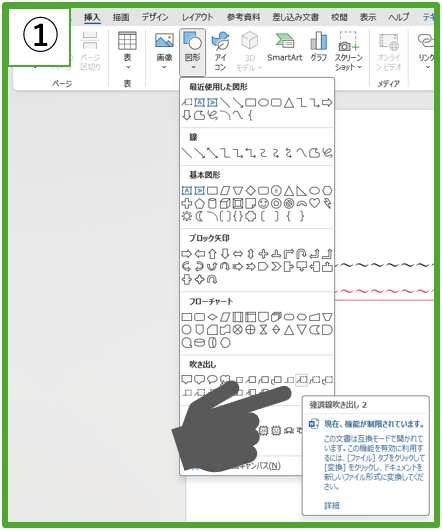Pick the sun shape
442x530 pixels.
tap(187, 216)
